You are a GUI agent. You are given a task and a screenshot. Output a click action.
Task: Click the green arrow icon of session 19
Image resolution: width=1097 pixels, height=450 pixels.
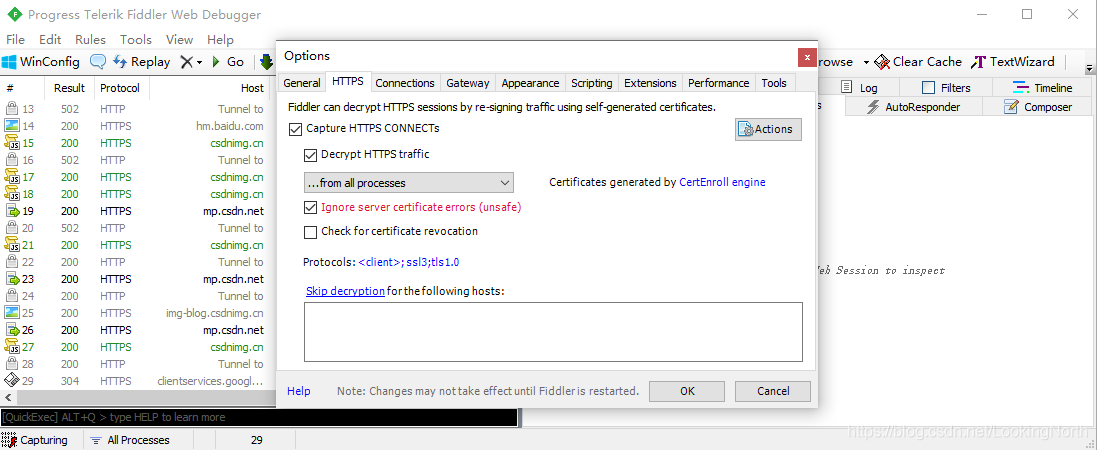pos(11,211)
